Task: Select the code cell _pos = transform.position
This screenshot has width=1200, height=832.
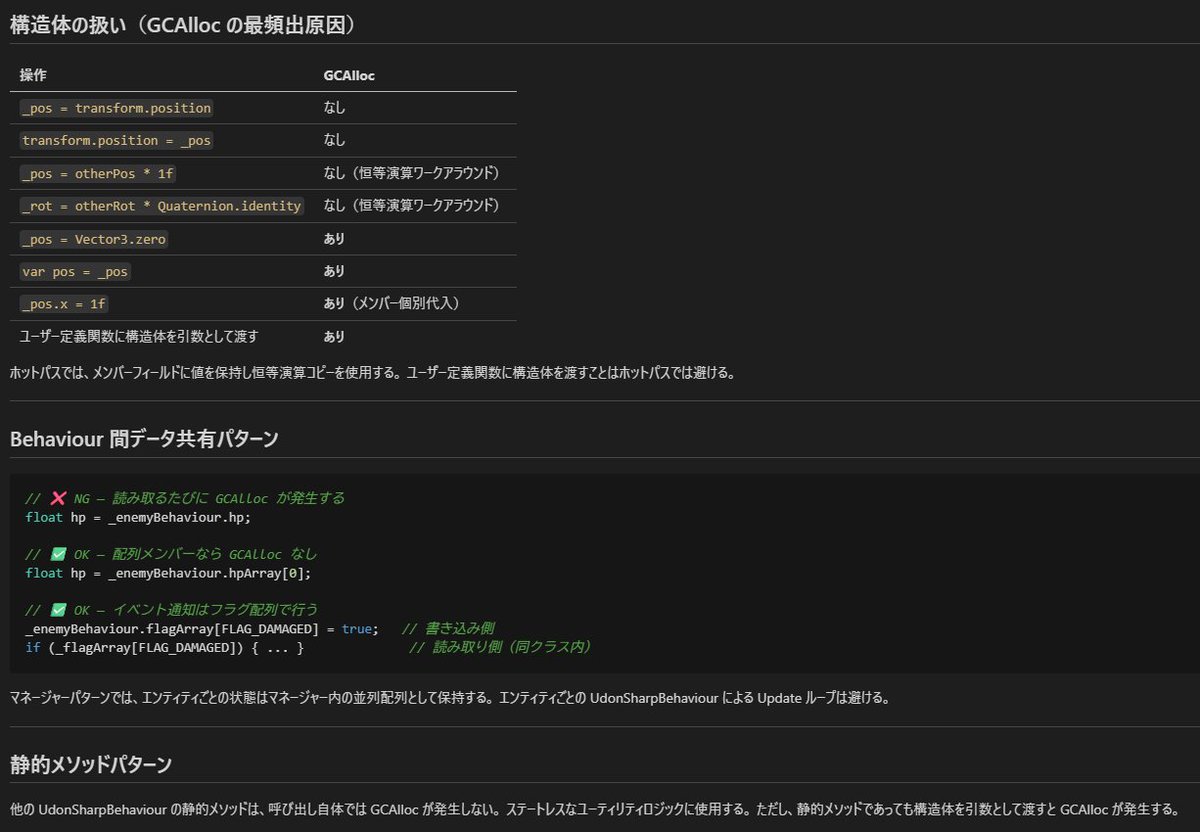Action: (117, 108)
